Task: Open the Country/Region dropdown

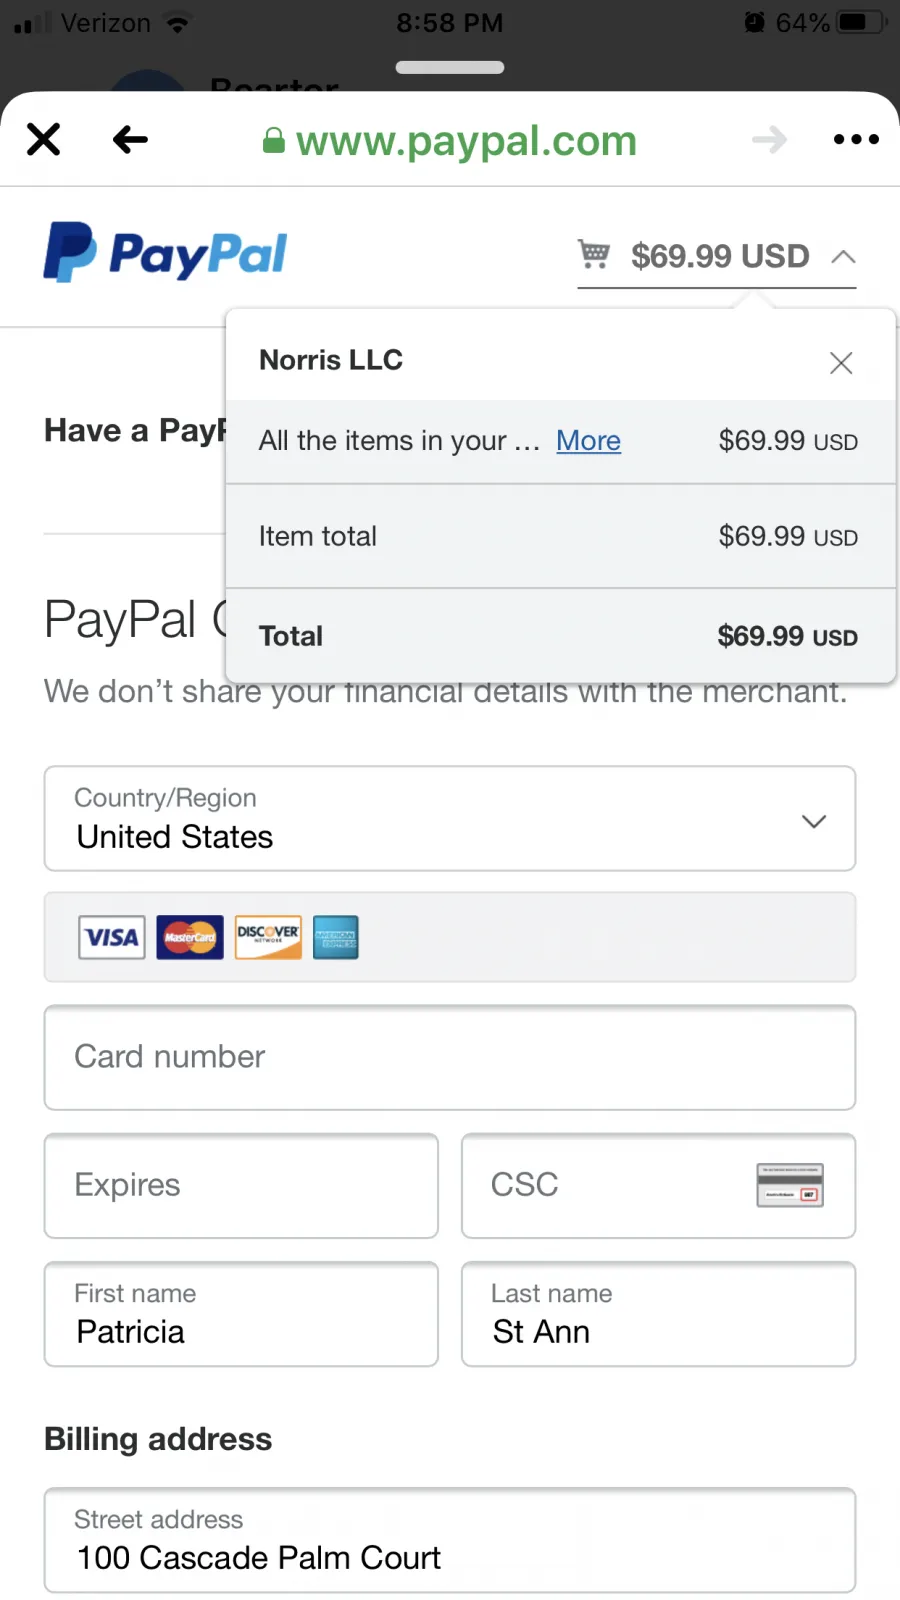Action: [450, 819]
